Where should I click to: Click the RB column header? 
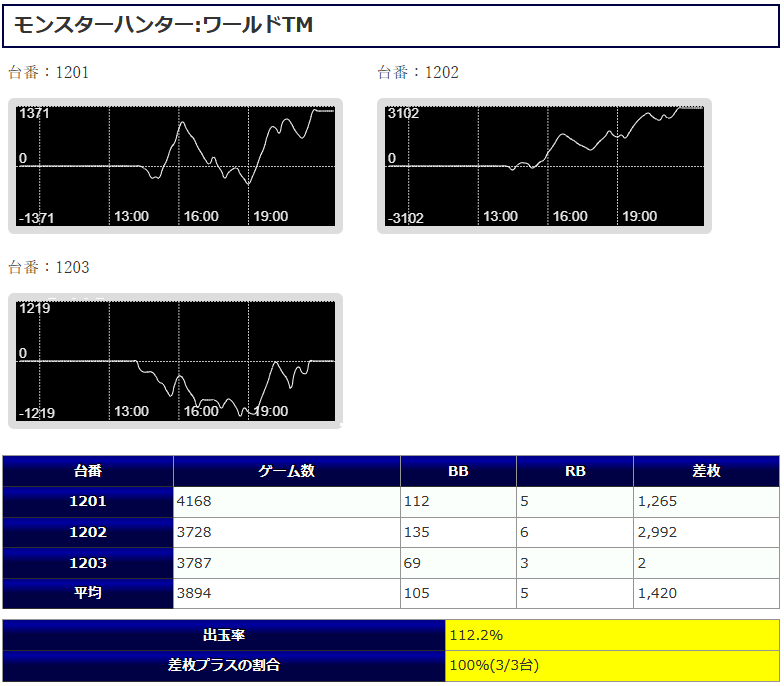[x=575, y=471]
